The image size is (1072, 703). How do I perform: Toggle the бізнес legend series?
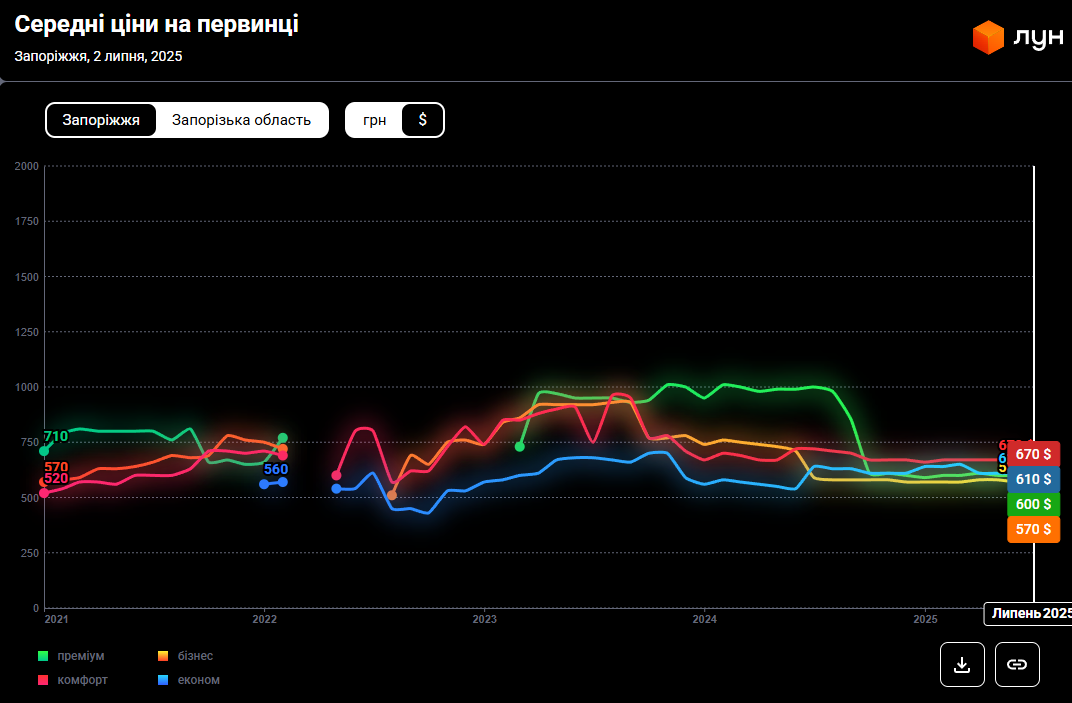195,656
